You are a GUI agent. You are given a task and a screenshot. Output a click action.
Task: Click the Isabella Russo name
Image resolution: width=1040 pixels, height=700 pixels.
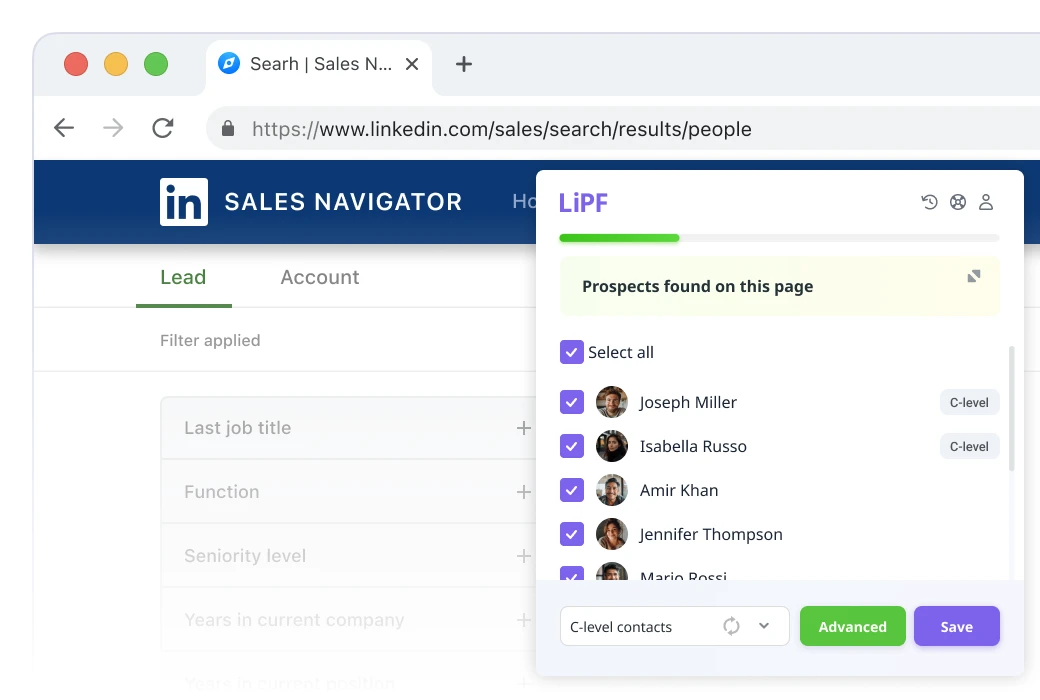693,447
